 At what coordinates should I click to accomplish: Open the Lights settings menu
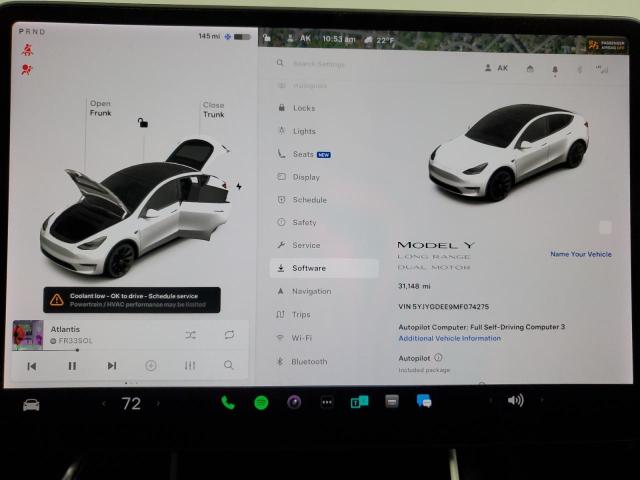point(304,131)
